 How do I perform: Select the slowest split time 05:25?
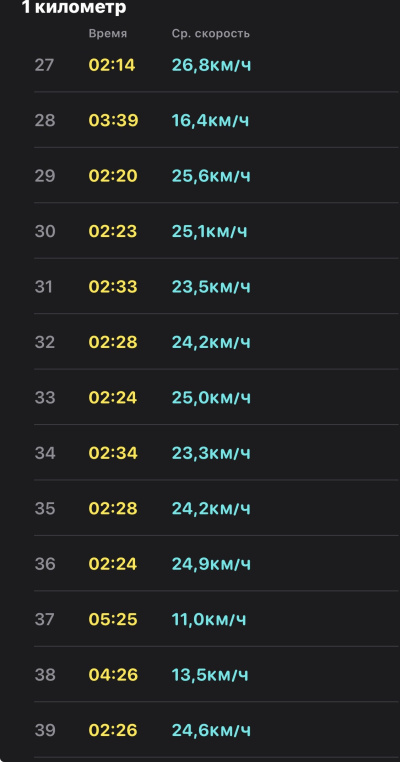point(113,619)
